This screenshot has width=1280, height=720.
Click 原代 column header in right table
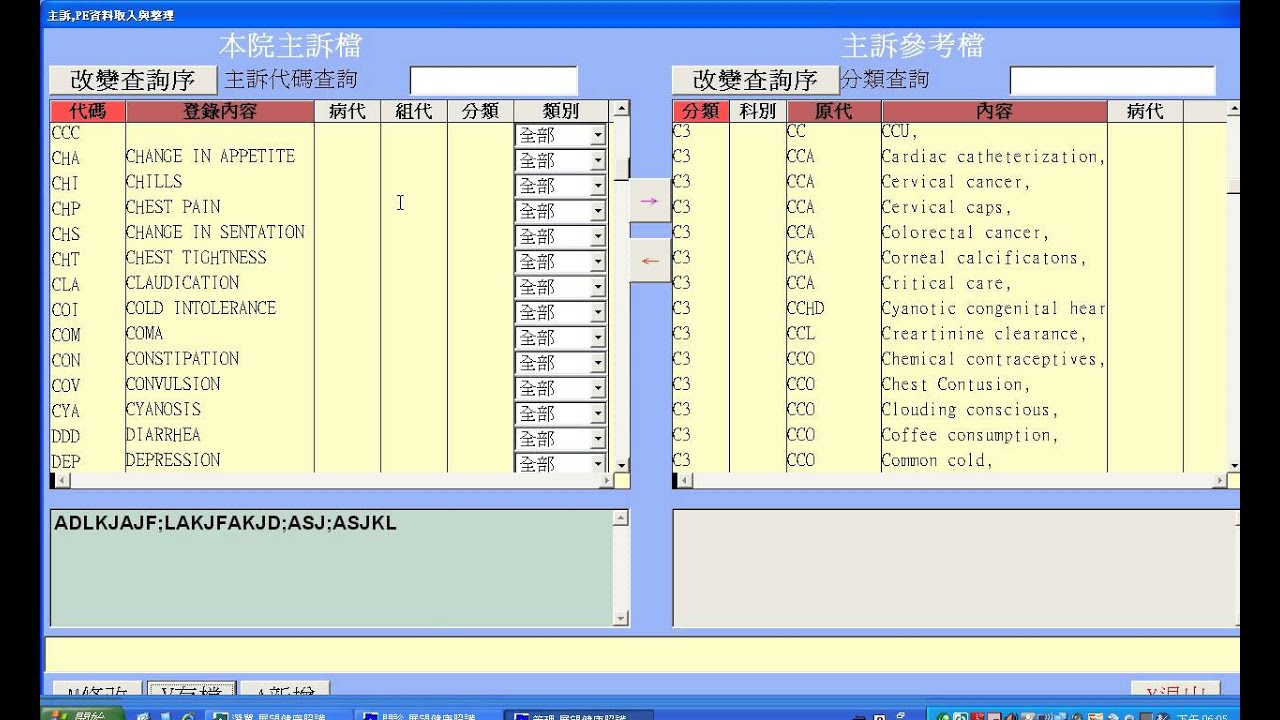coord(834,111)
